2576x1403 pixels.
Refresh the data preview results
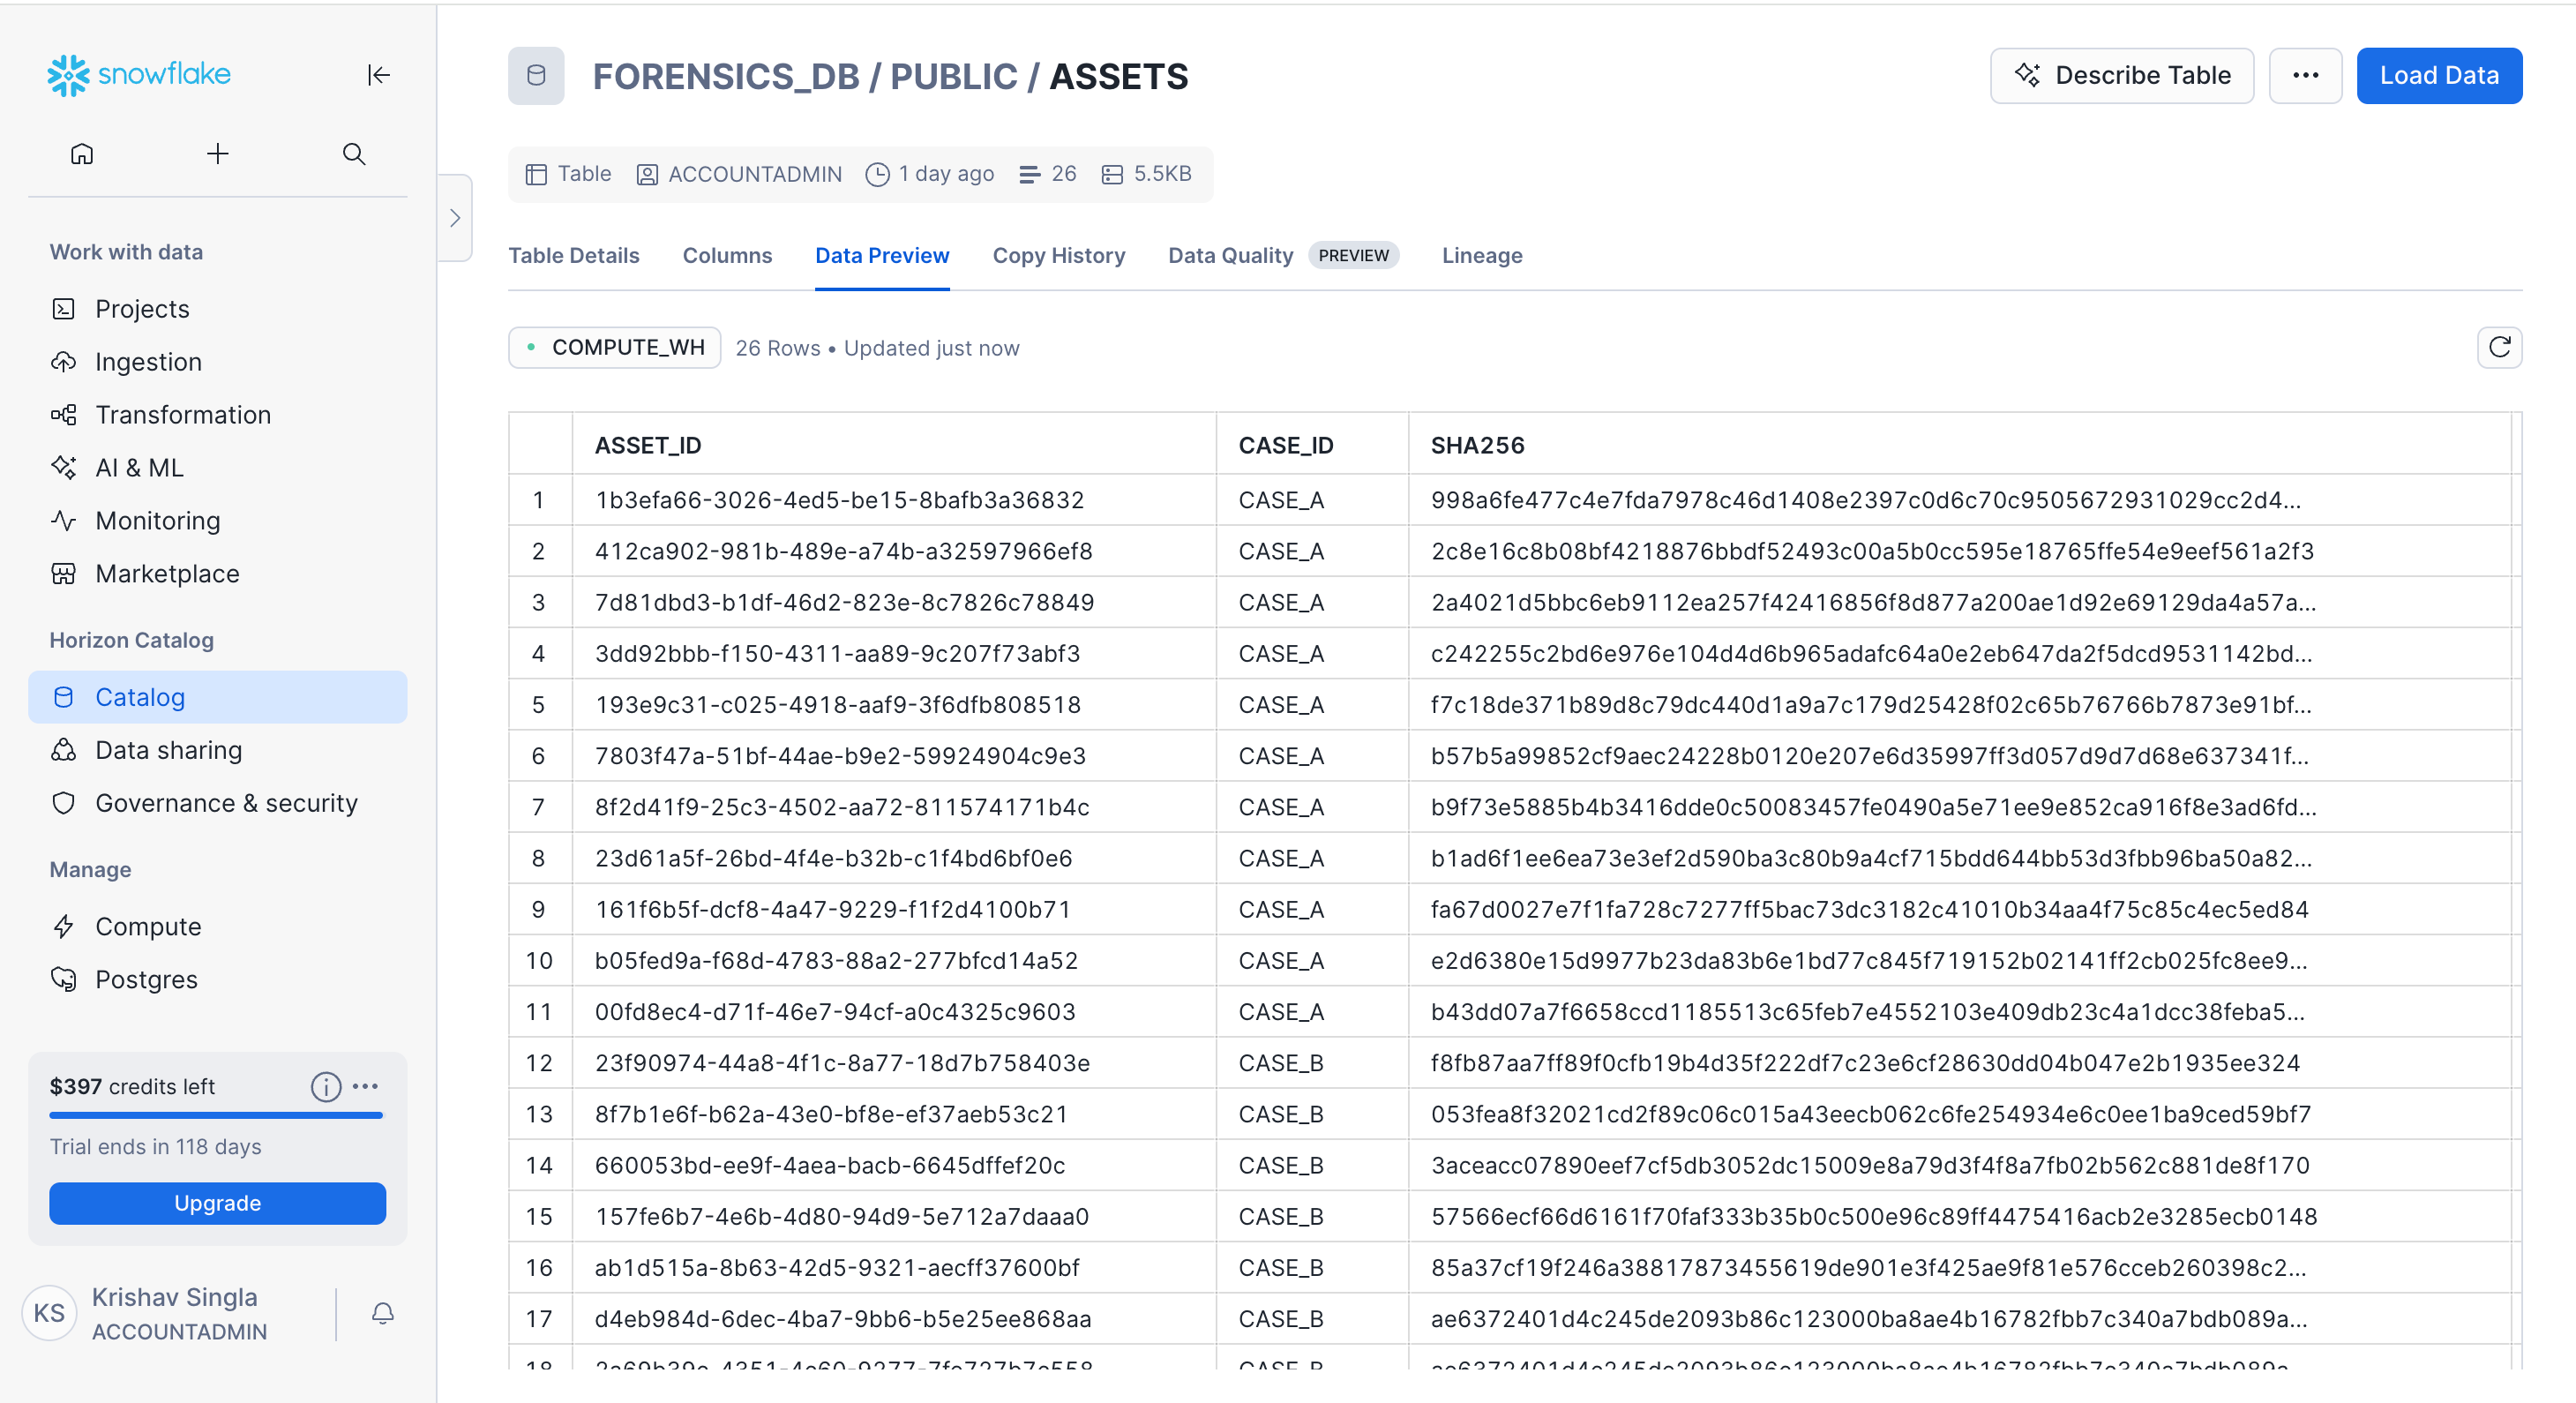click(2498, 347)
